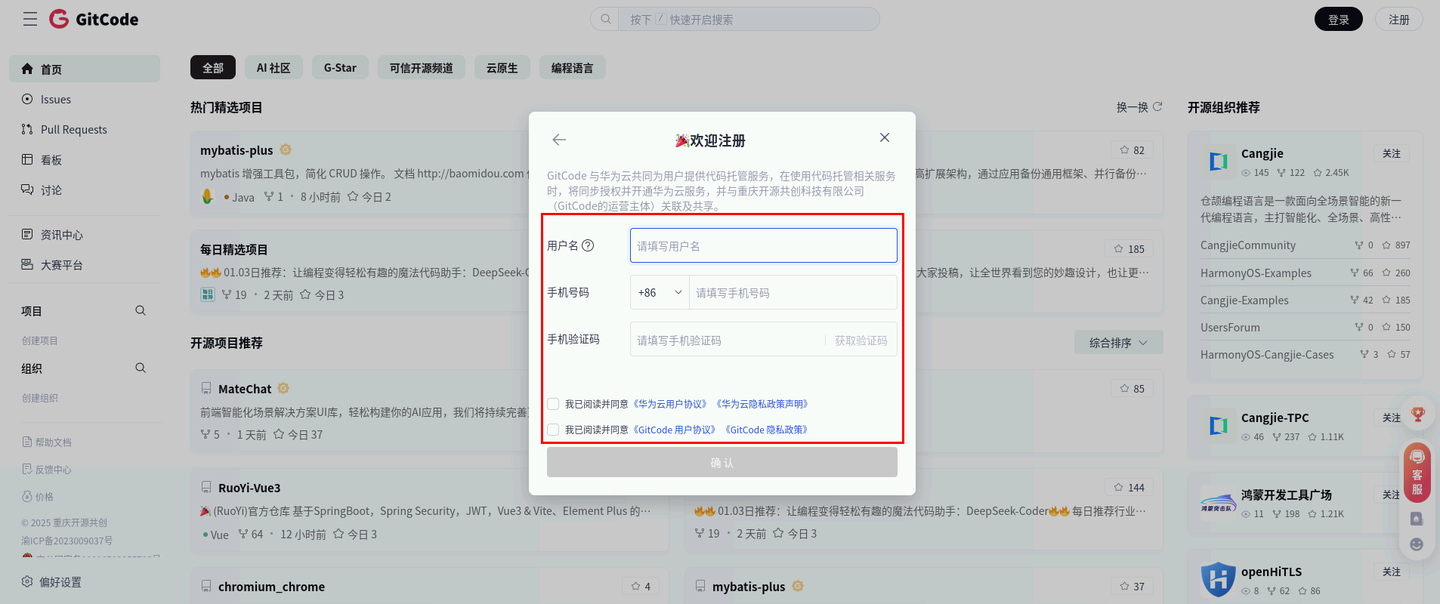The width and height of the screenshot is (1440, 604).
Task: Switch to the AI 社区 tab
Action: click(273, 67)
